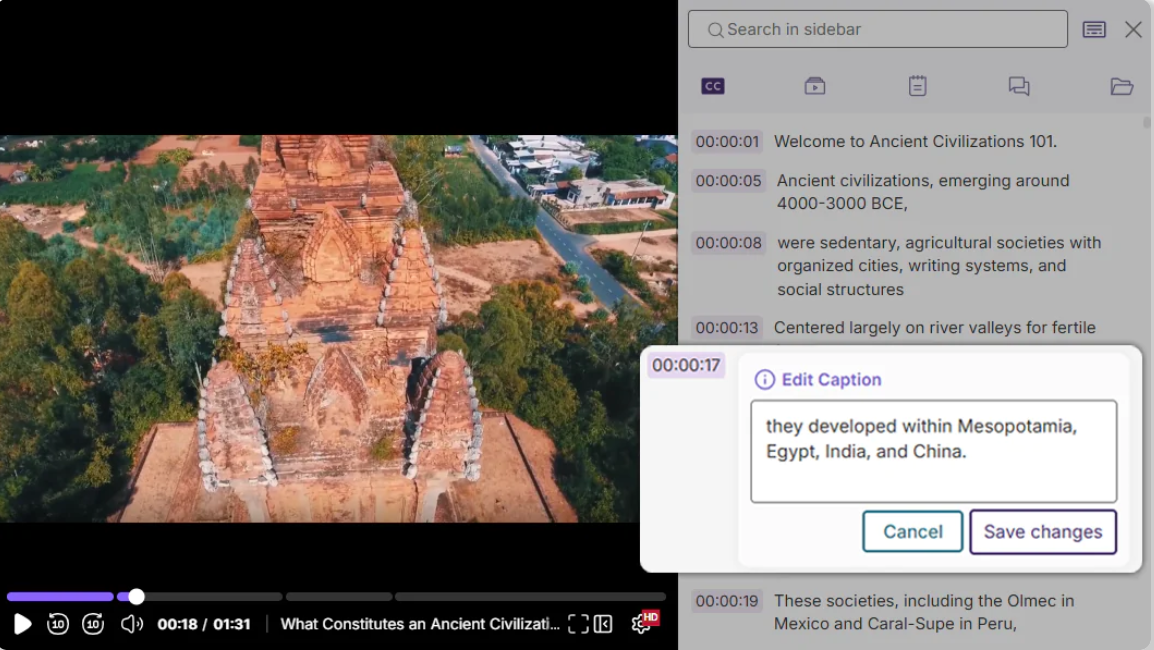
Task: Jump to timestamp 00:00:01
Action: [x=727, y=141]
